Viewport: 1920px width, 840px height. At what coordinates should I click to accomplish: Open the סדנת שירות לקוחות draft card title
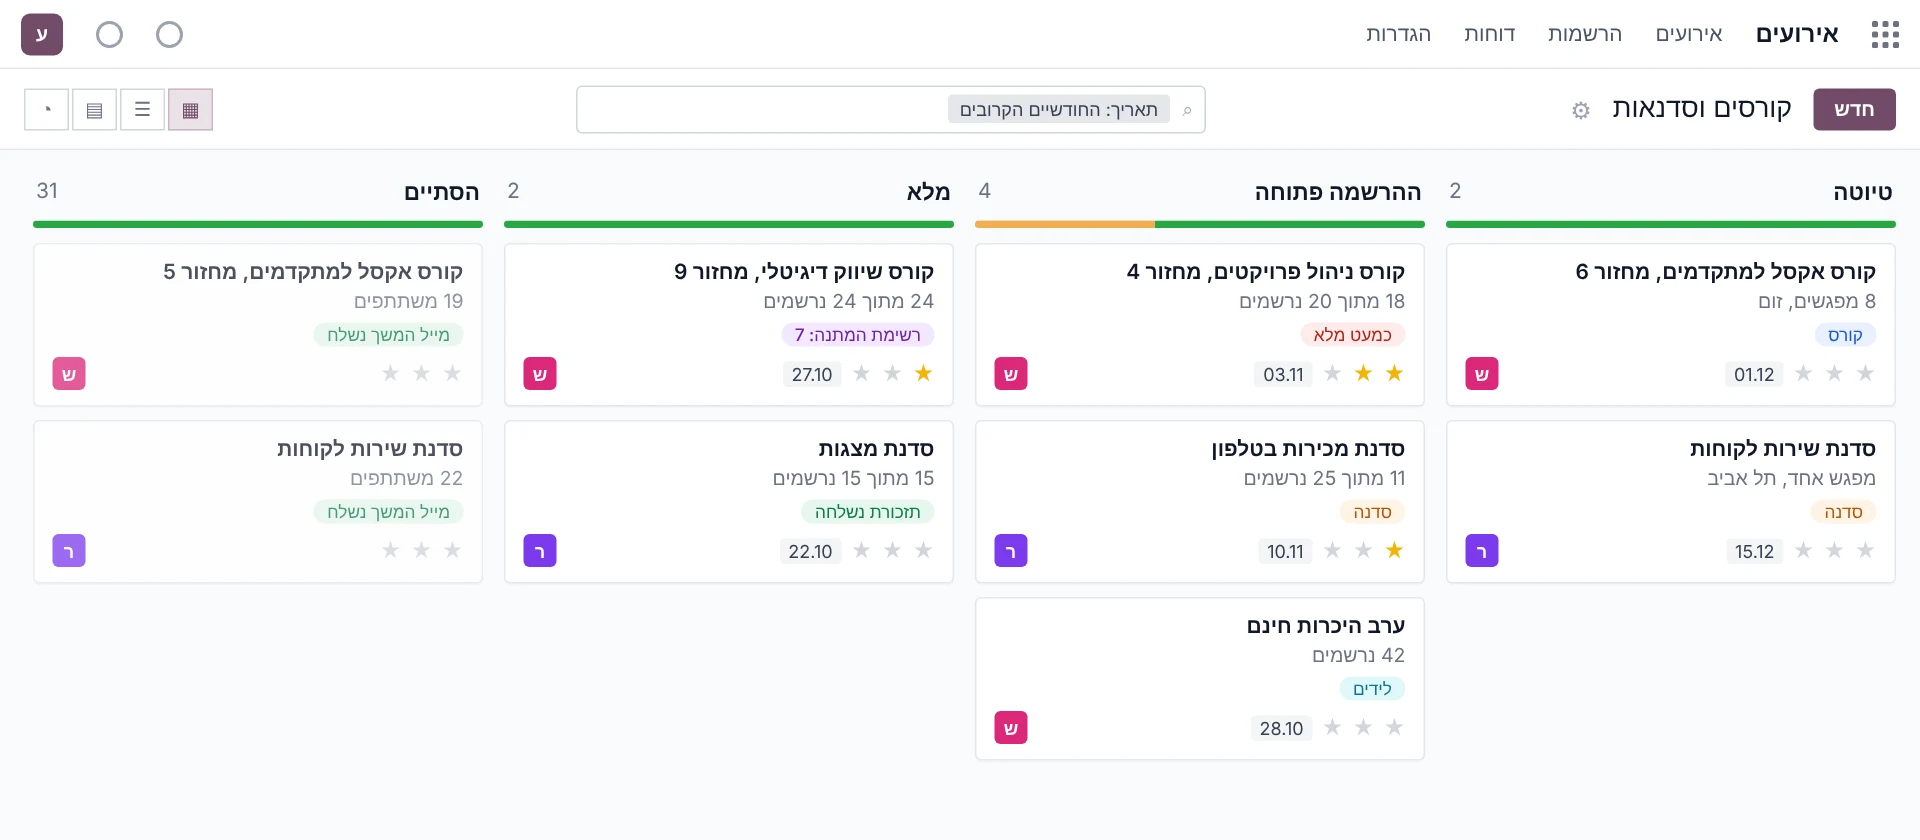pos(1783,448)
